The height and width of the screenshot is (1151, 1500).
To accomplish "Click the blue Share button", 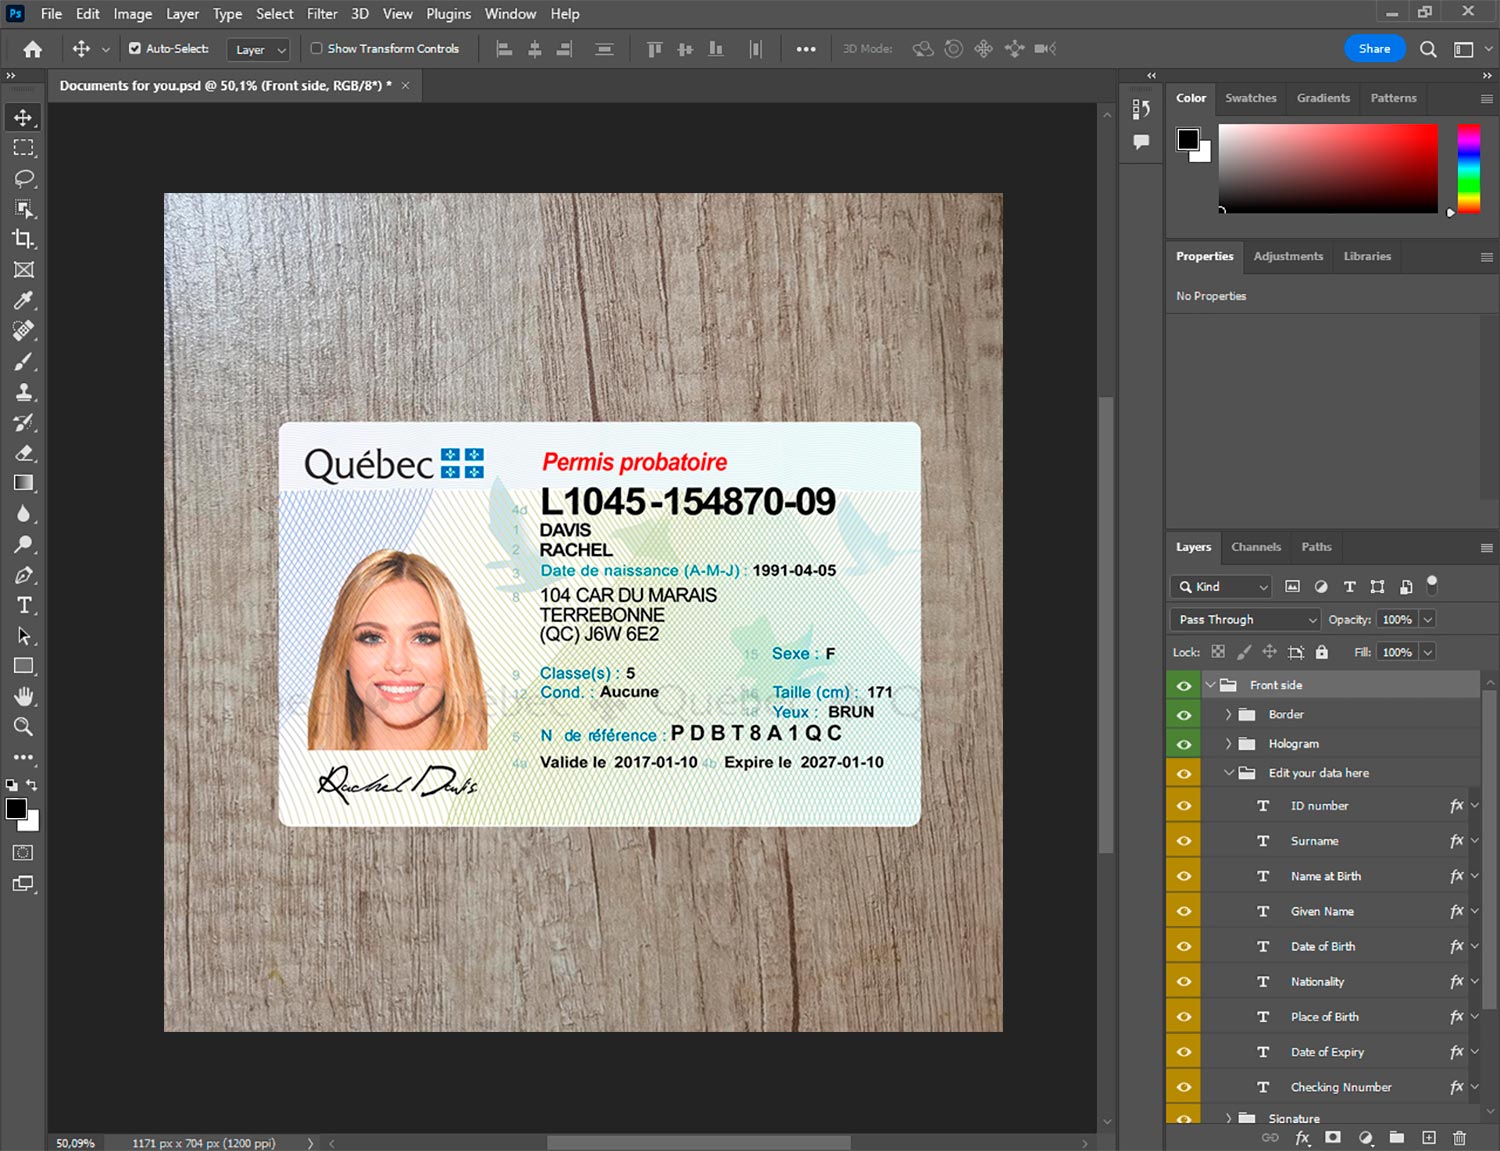I will 1374,49.
